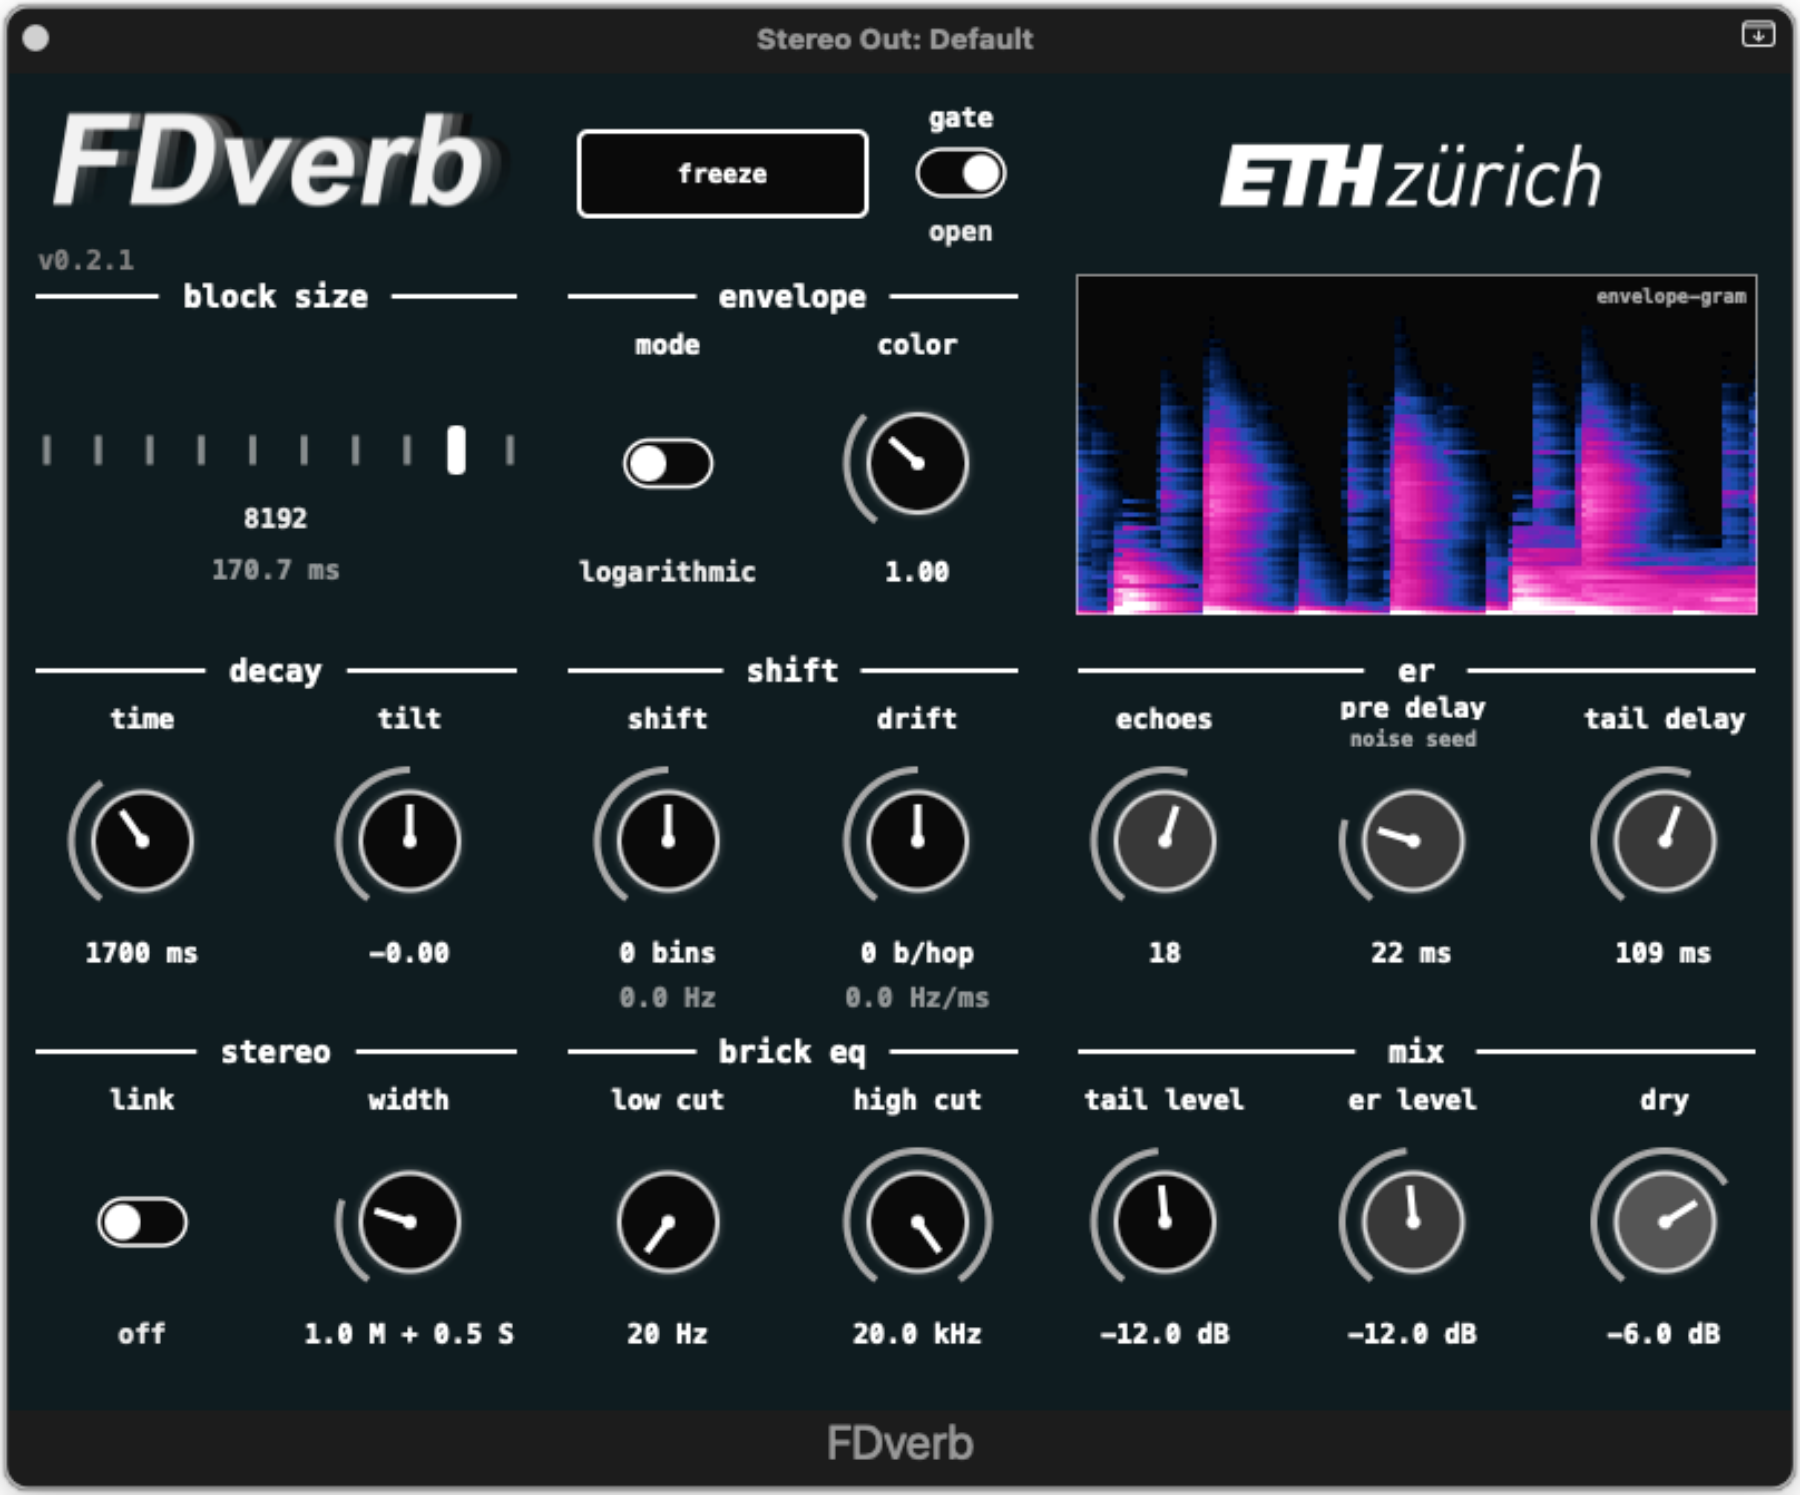Click the 1.0 M + 0.5 S width value

click(409, 1333)
